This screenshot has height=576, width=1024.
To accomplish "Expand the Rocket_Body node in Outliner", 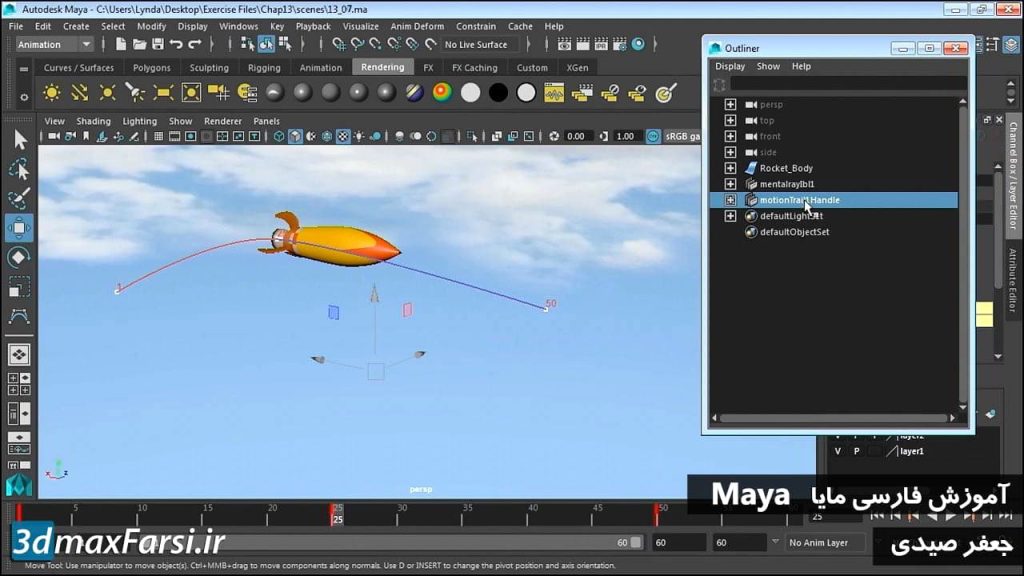I will pyautogui.click(x=730, y=168).
